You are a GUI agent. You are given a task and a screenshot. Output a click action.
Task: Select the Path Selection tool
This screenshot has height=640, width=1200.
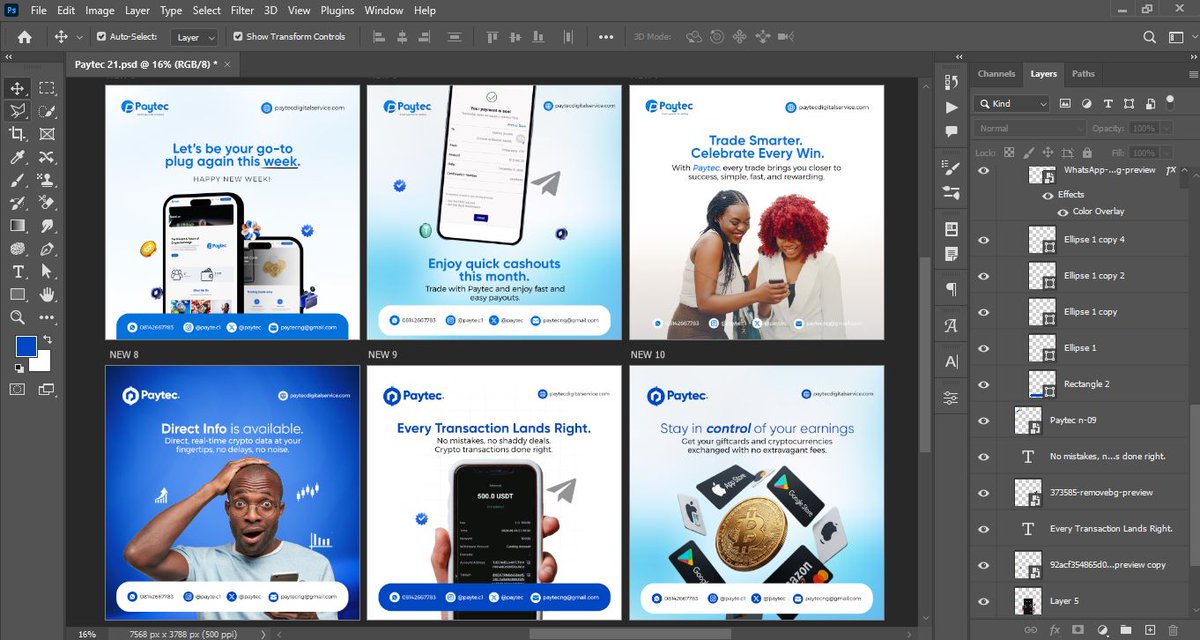pos(47,272)
